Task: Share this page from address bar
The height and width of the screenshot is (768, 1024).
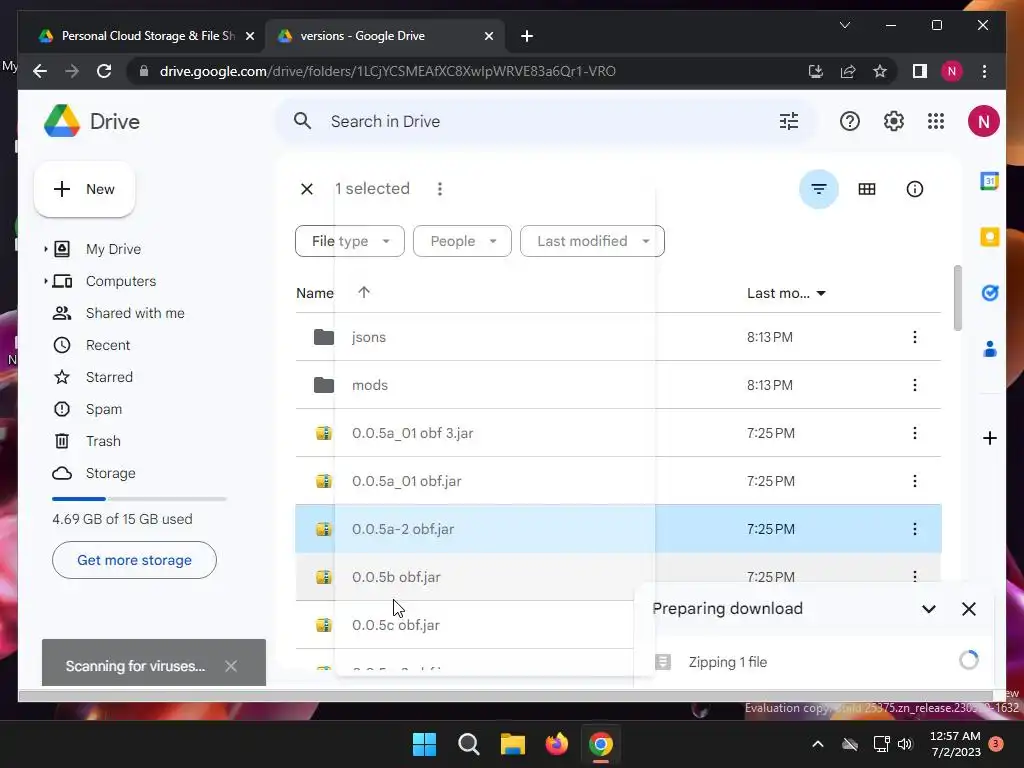Action: pos(848,71)
